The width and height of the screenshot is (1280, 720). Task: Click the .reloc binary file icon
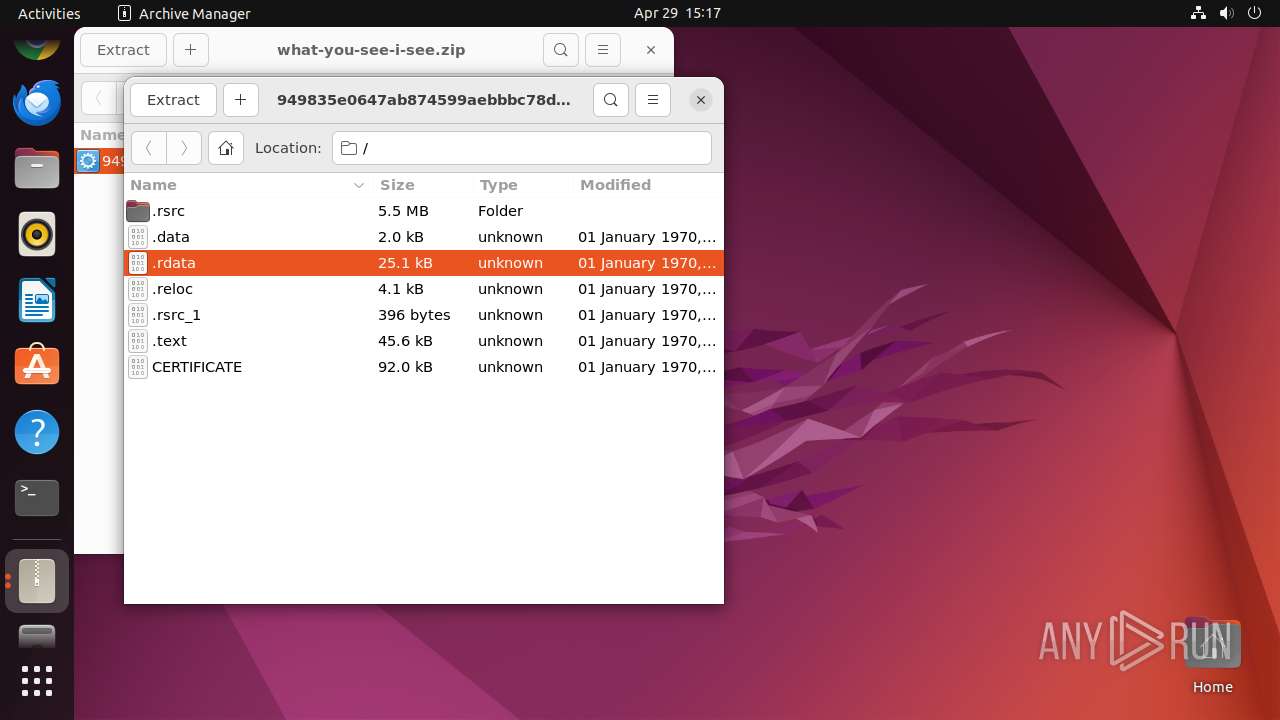click(x=138, y=289)
